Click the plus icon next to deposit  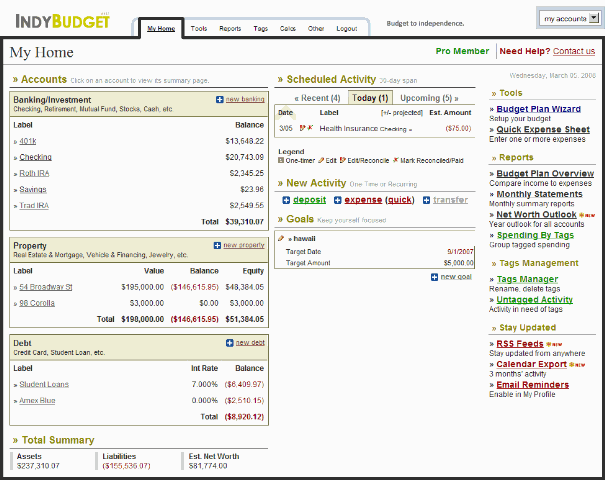pyautogui.click(x=287, y=200)
